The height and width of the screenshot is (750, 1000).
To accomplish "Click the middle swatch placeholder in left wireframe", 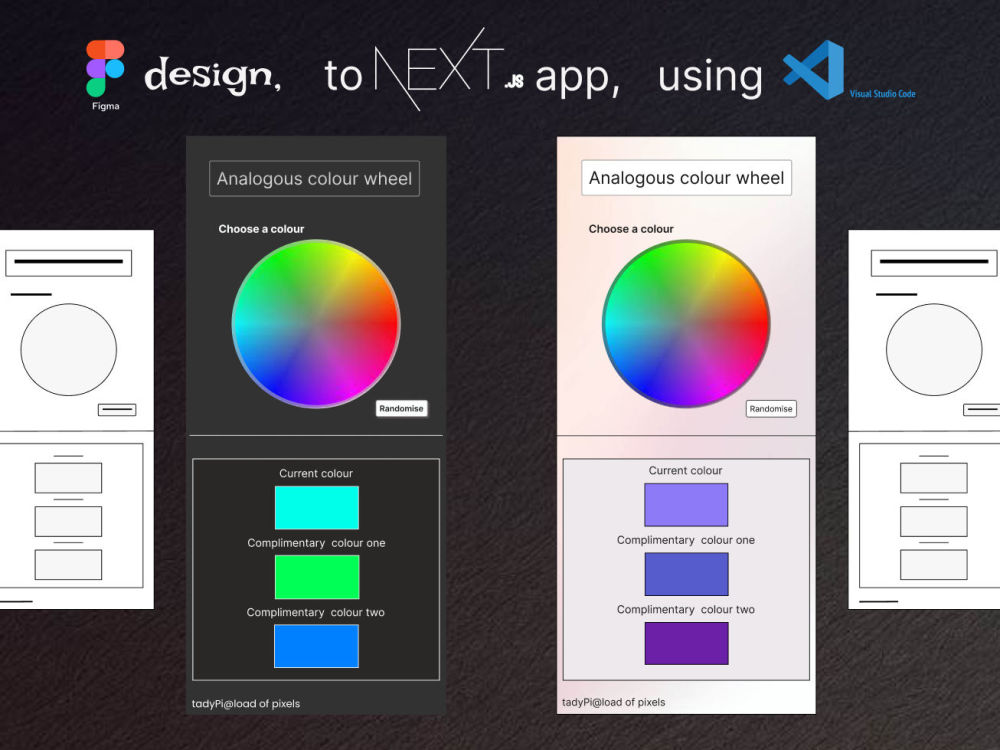I will coord(68,522).
